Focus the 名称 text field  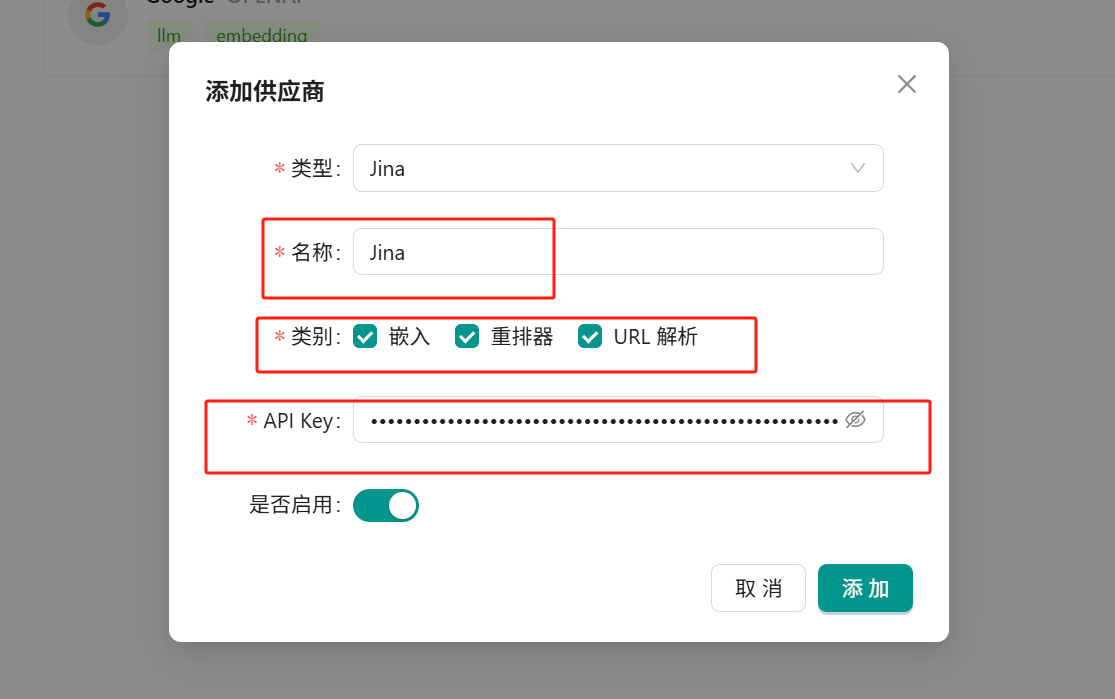pos(618,252)
